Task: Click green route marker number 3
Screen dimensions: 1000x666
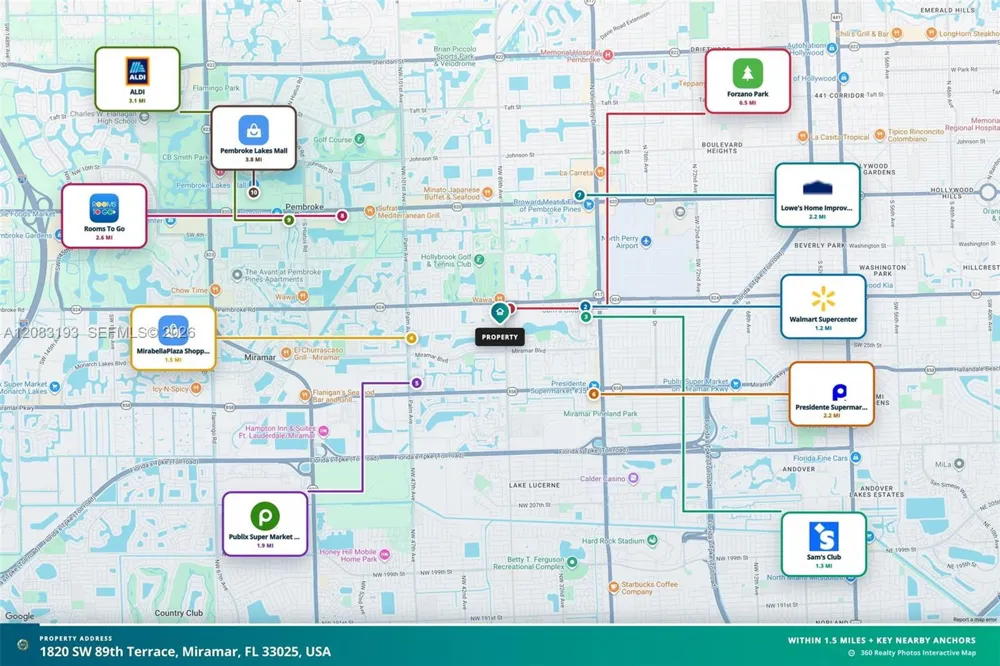Action: 585,316
